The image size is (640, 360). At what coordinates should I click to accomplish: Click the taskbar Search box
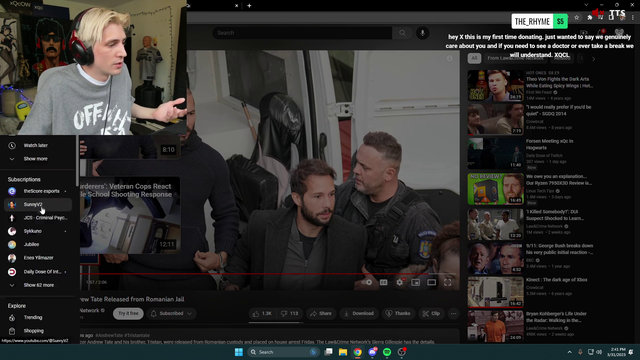tap(283, 352)
